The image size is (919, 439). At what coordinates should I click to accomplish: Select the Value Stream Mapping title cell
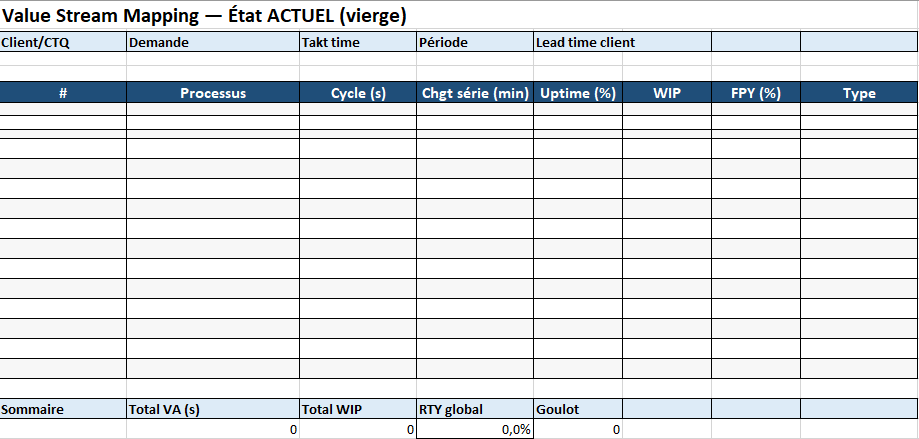click(x=204, y=17)
